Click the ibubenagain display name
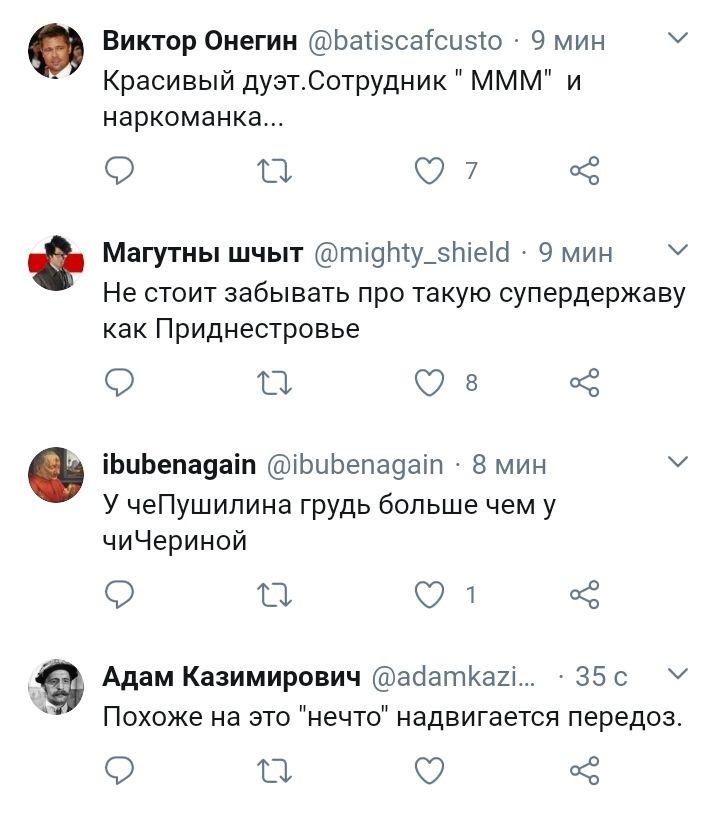The height and width of the screenshot is (819, 720). coord(179,464)
